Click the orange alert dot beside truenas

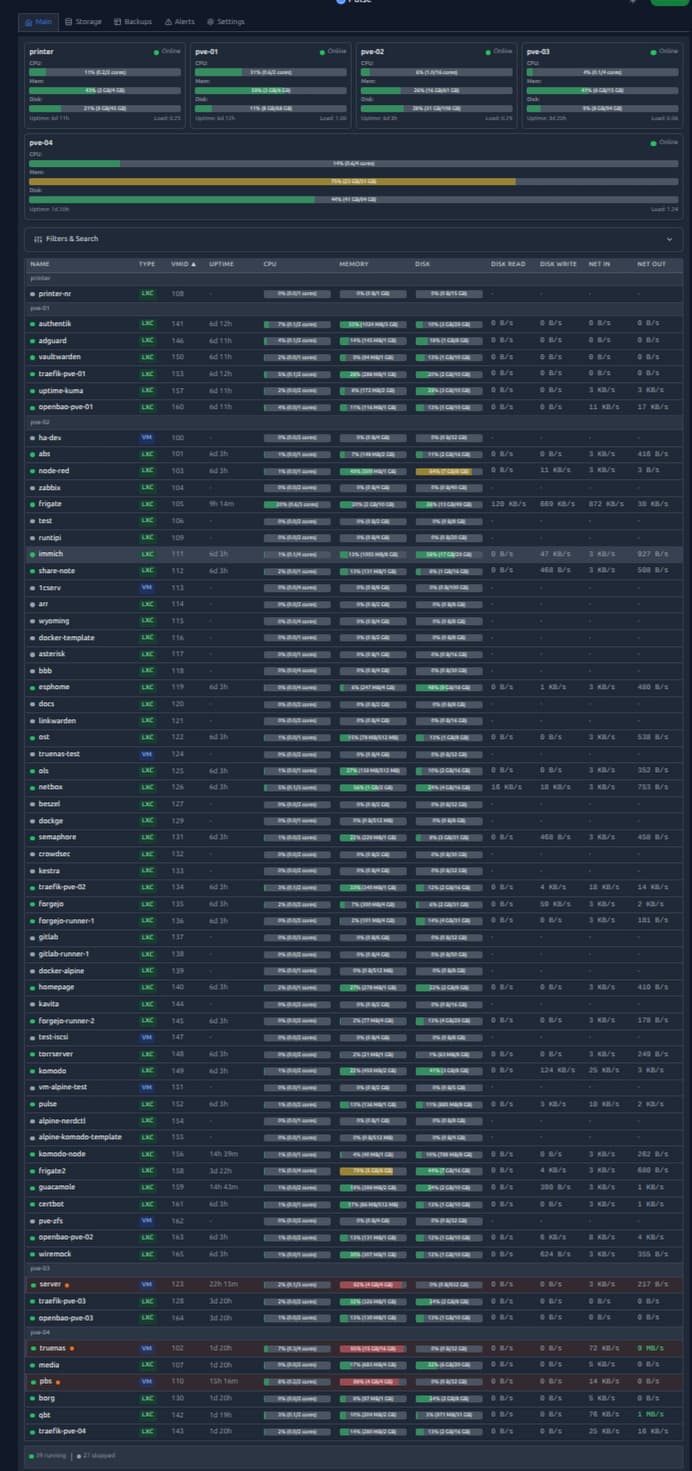tap(72, 1348)
